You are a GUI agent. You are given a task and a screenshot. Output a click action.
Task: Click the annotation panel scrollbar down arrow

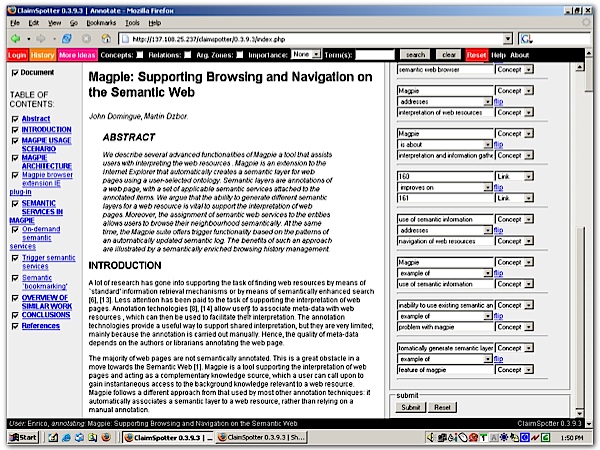pos(580,413)
